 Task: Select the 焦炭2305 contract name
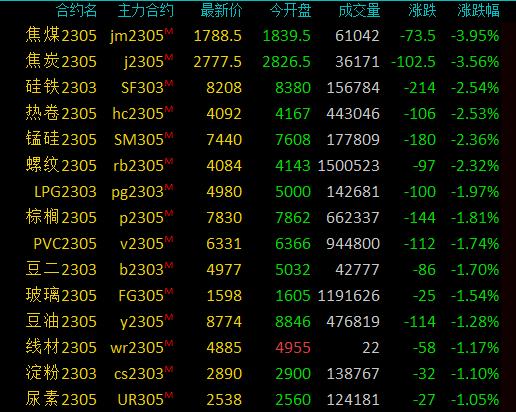(61, 62)
